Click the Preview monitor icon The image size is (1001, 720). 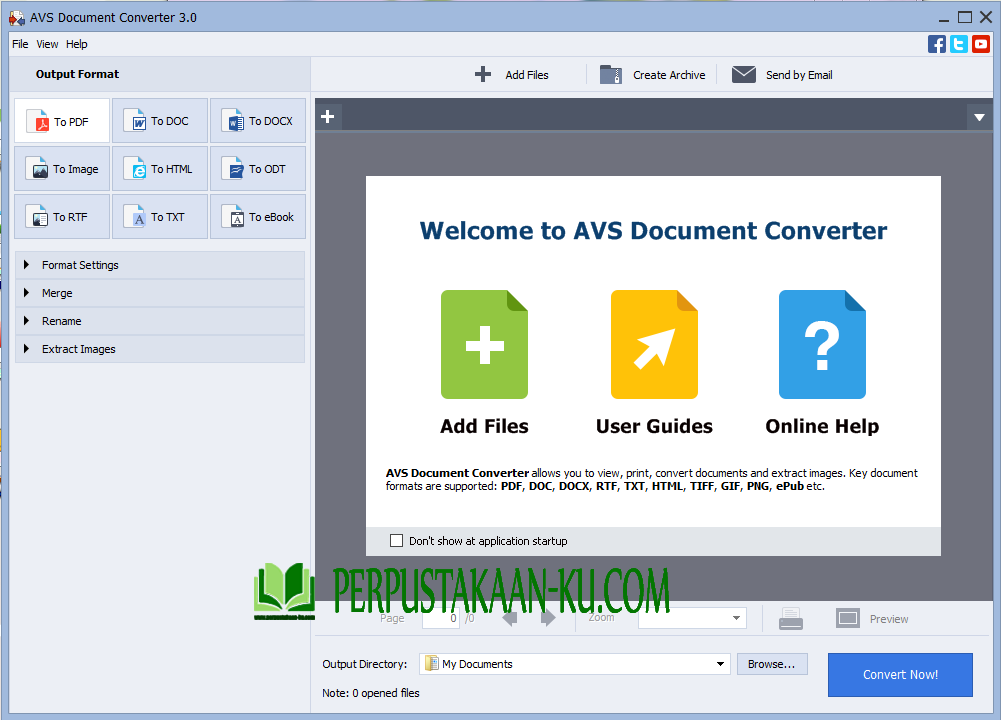point(848,619)
